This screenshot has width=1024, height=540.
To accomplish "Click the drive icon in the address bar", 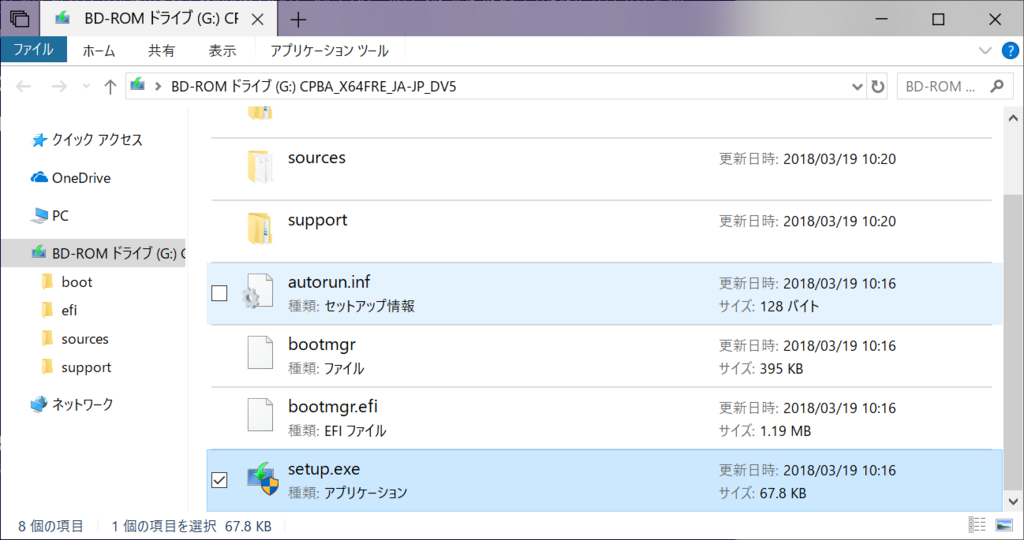I will [138, 85].
